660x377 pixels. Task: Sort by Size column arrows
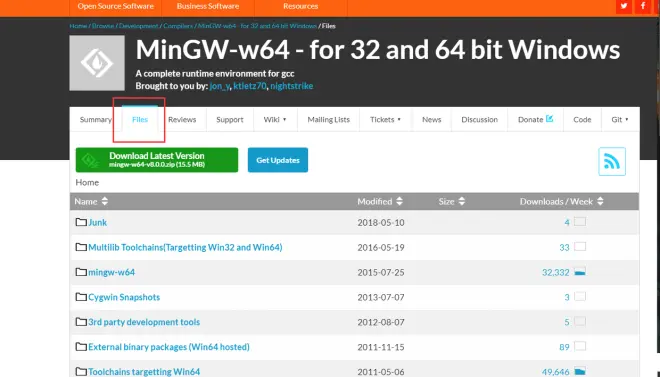[x=462, y=201]
